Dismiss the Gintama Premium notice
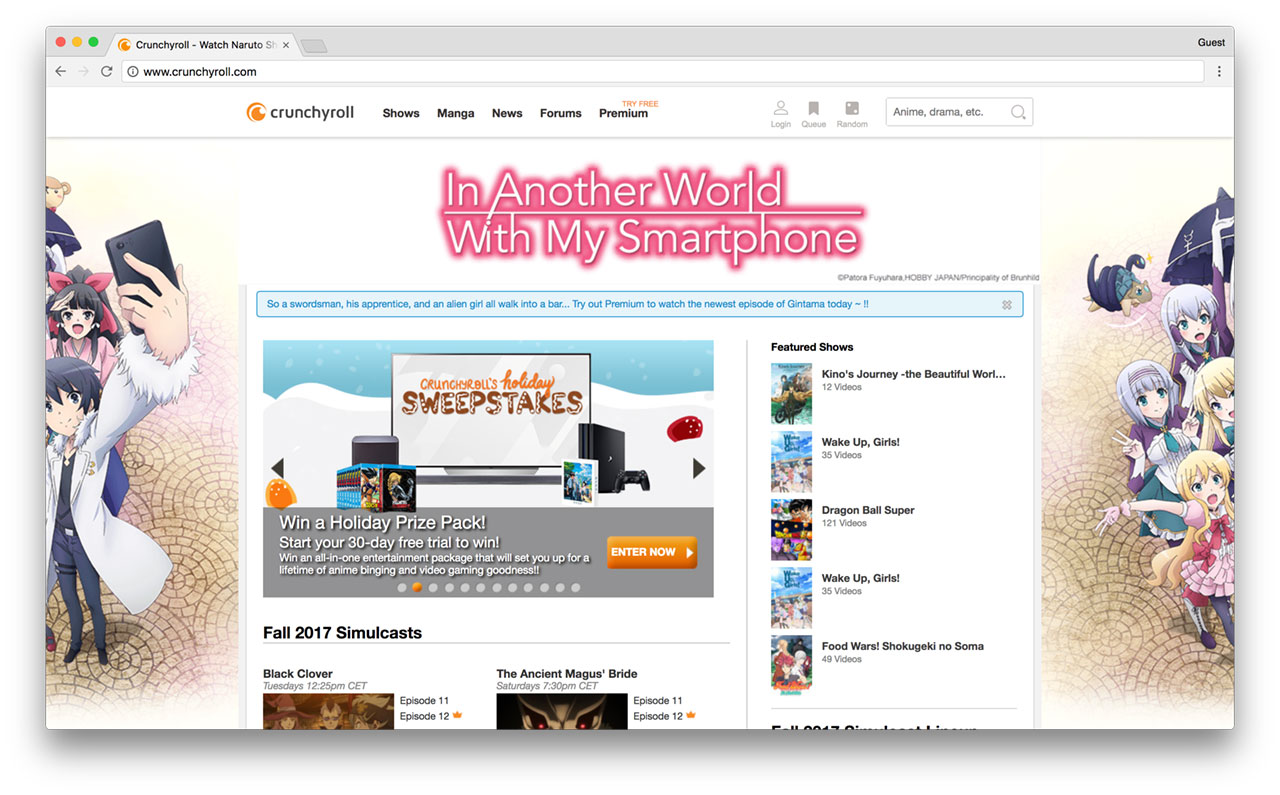The width and height of the screenshot is (1280, 795). coord(1007,305)
